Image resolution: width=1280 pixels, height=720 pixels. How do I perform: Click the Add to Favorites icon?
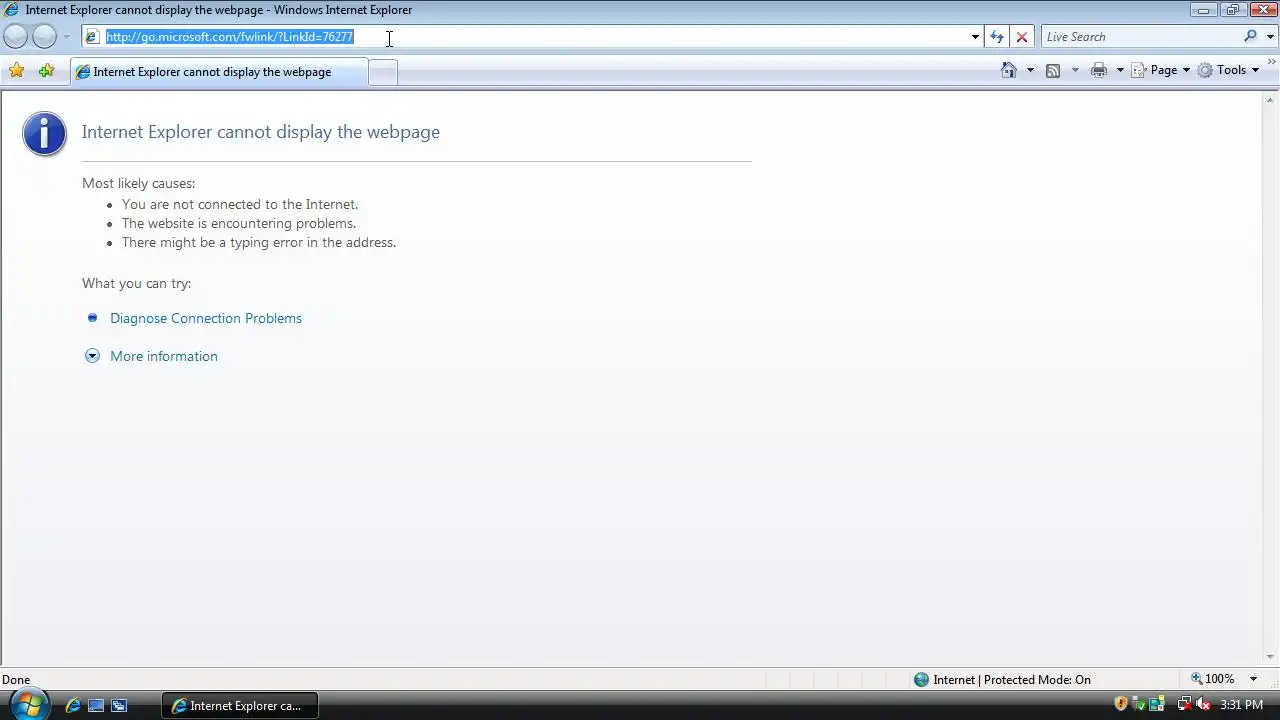[x=46, y=70]
